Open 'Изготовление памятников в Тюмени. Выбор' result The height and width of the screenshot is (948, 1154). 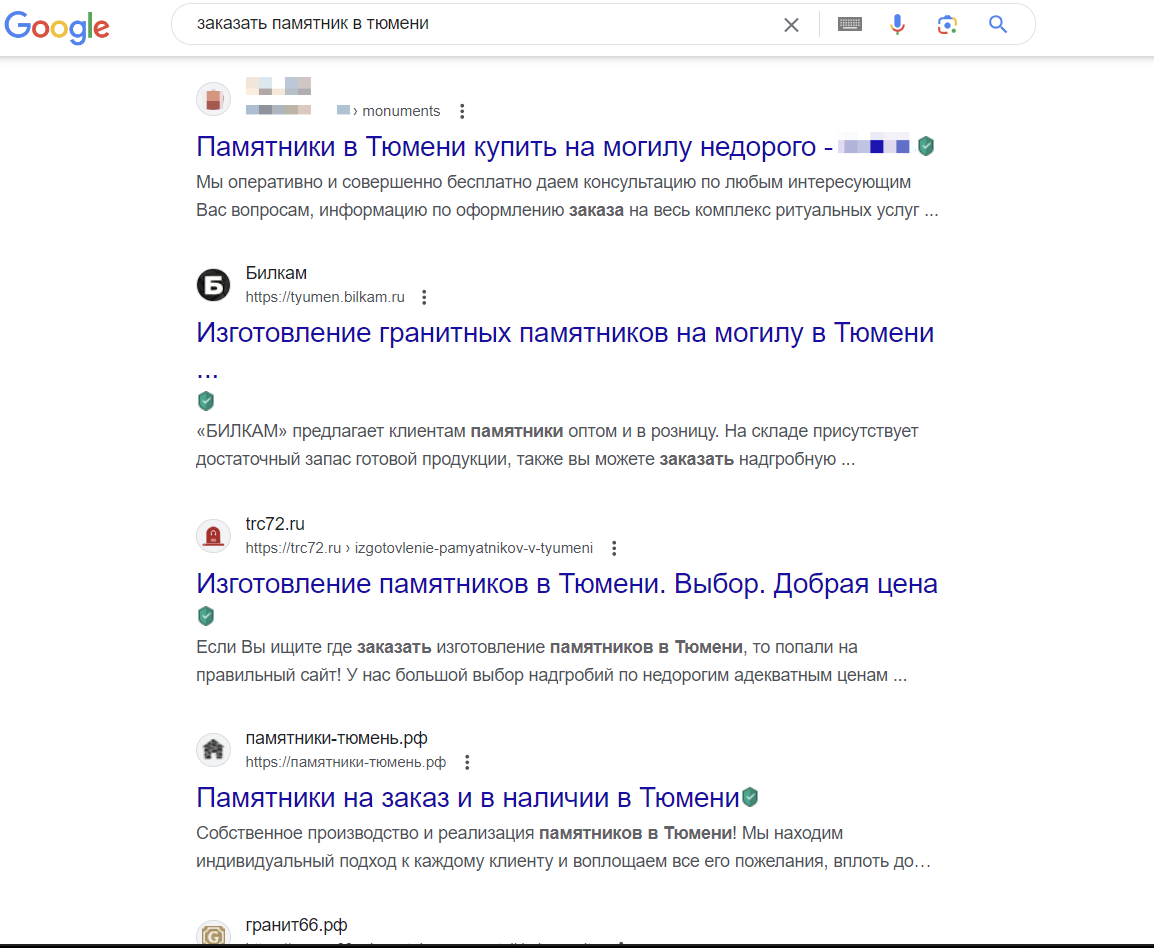(x=566, y=584)
